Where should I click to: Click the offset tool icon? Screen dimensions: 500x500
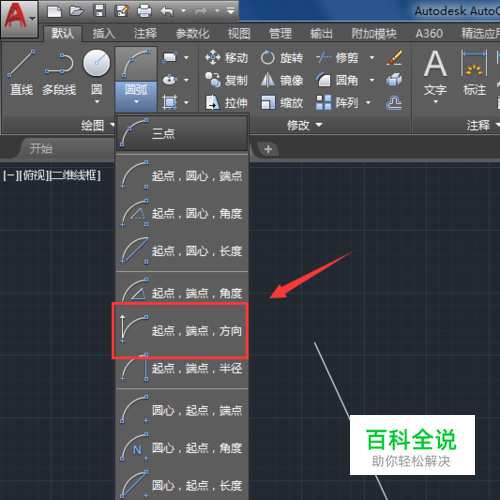point(394,102)
